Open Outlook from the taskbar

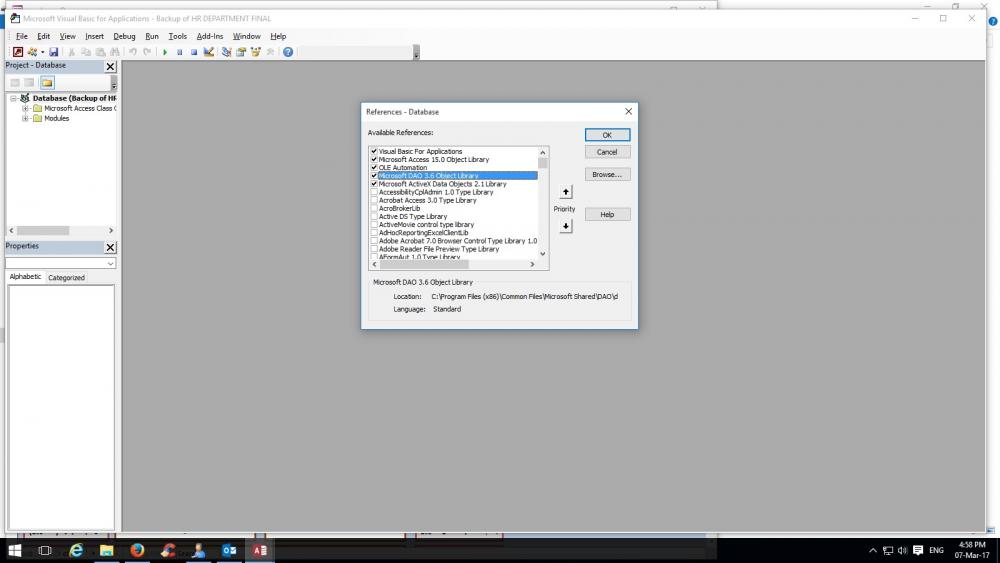[x=229, y=550]
